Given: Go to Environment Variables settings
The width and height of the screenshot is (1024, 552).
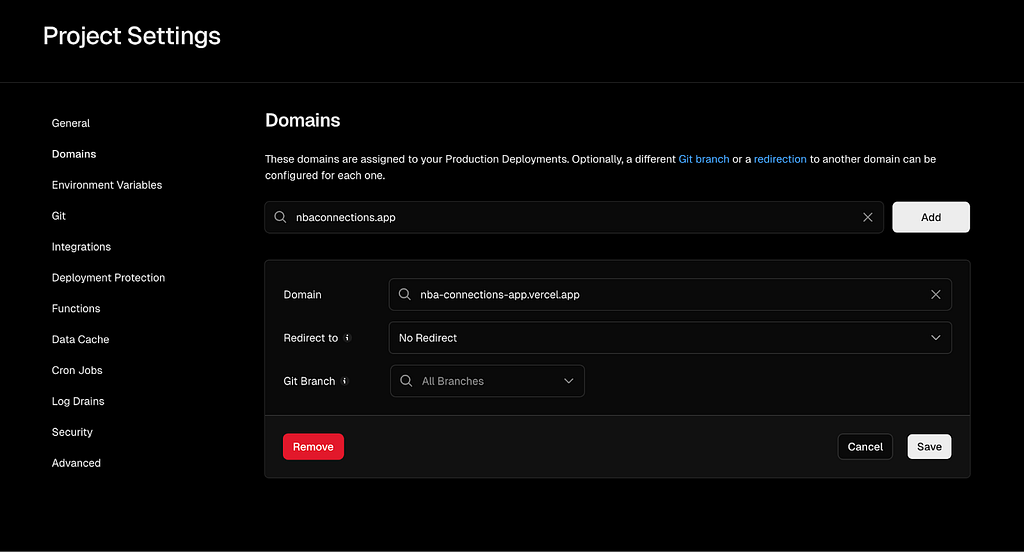Looking at the screenshot, I should [x=107, y=185].
